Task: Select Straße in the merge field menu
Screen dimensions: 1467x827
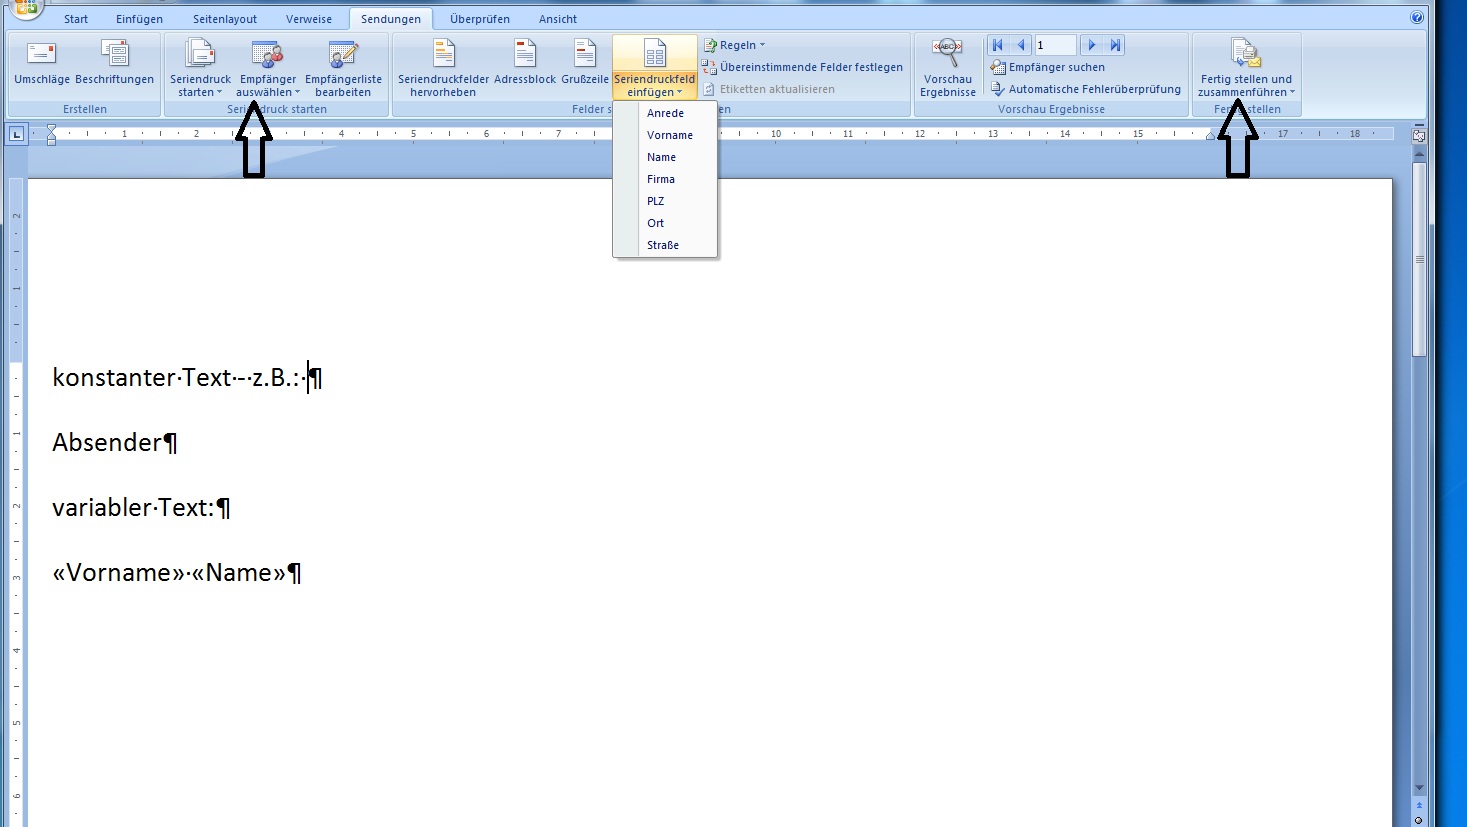Action: (662, 245)
